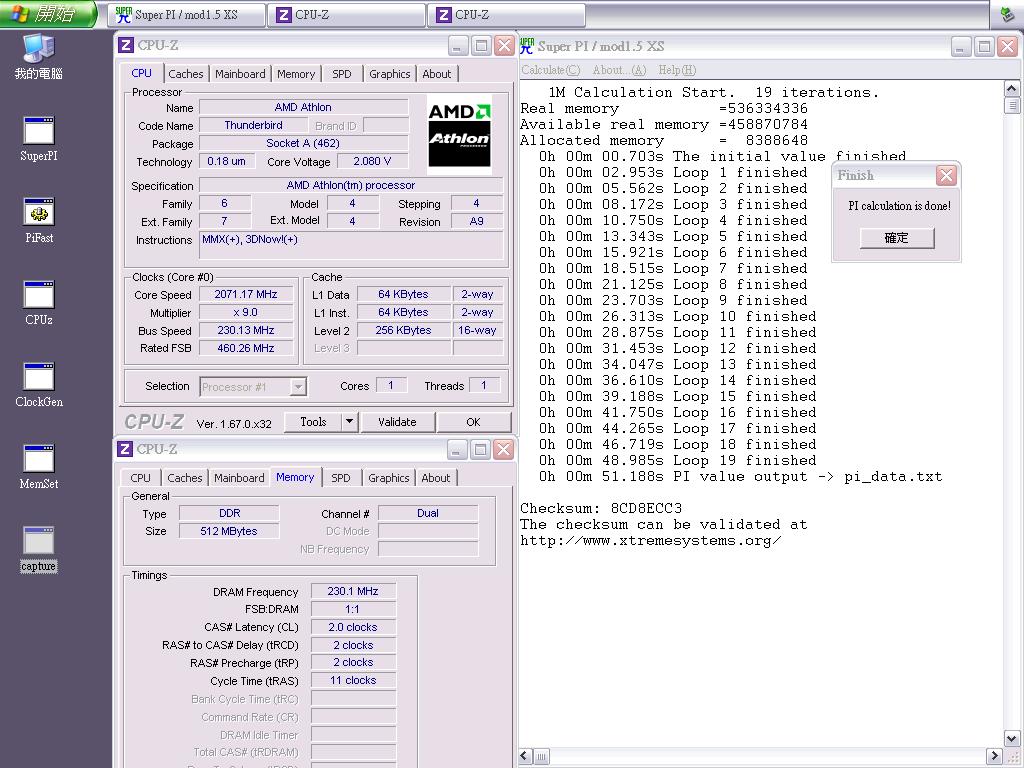Click the Windows Start button
Viewport: 1024px width, 768px height.
point(48,14)
